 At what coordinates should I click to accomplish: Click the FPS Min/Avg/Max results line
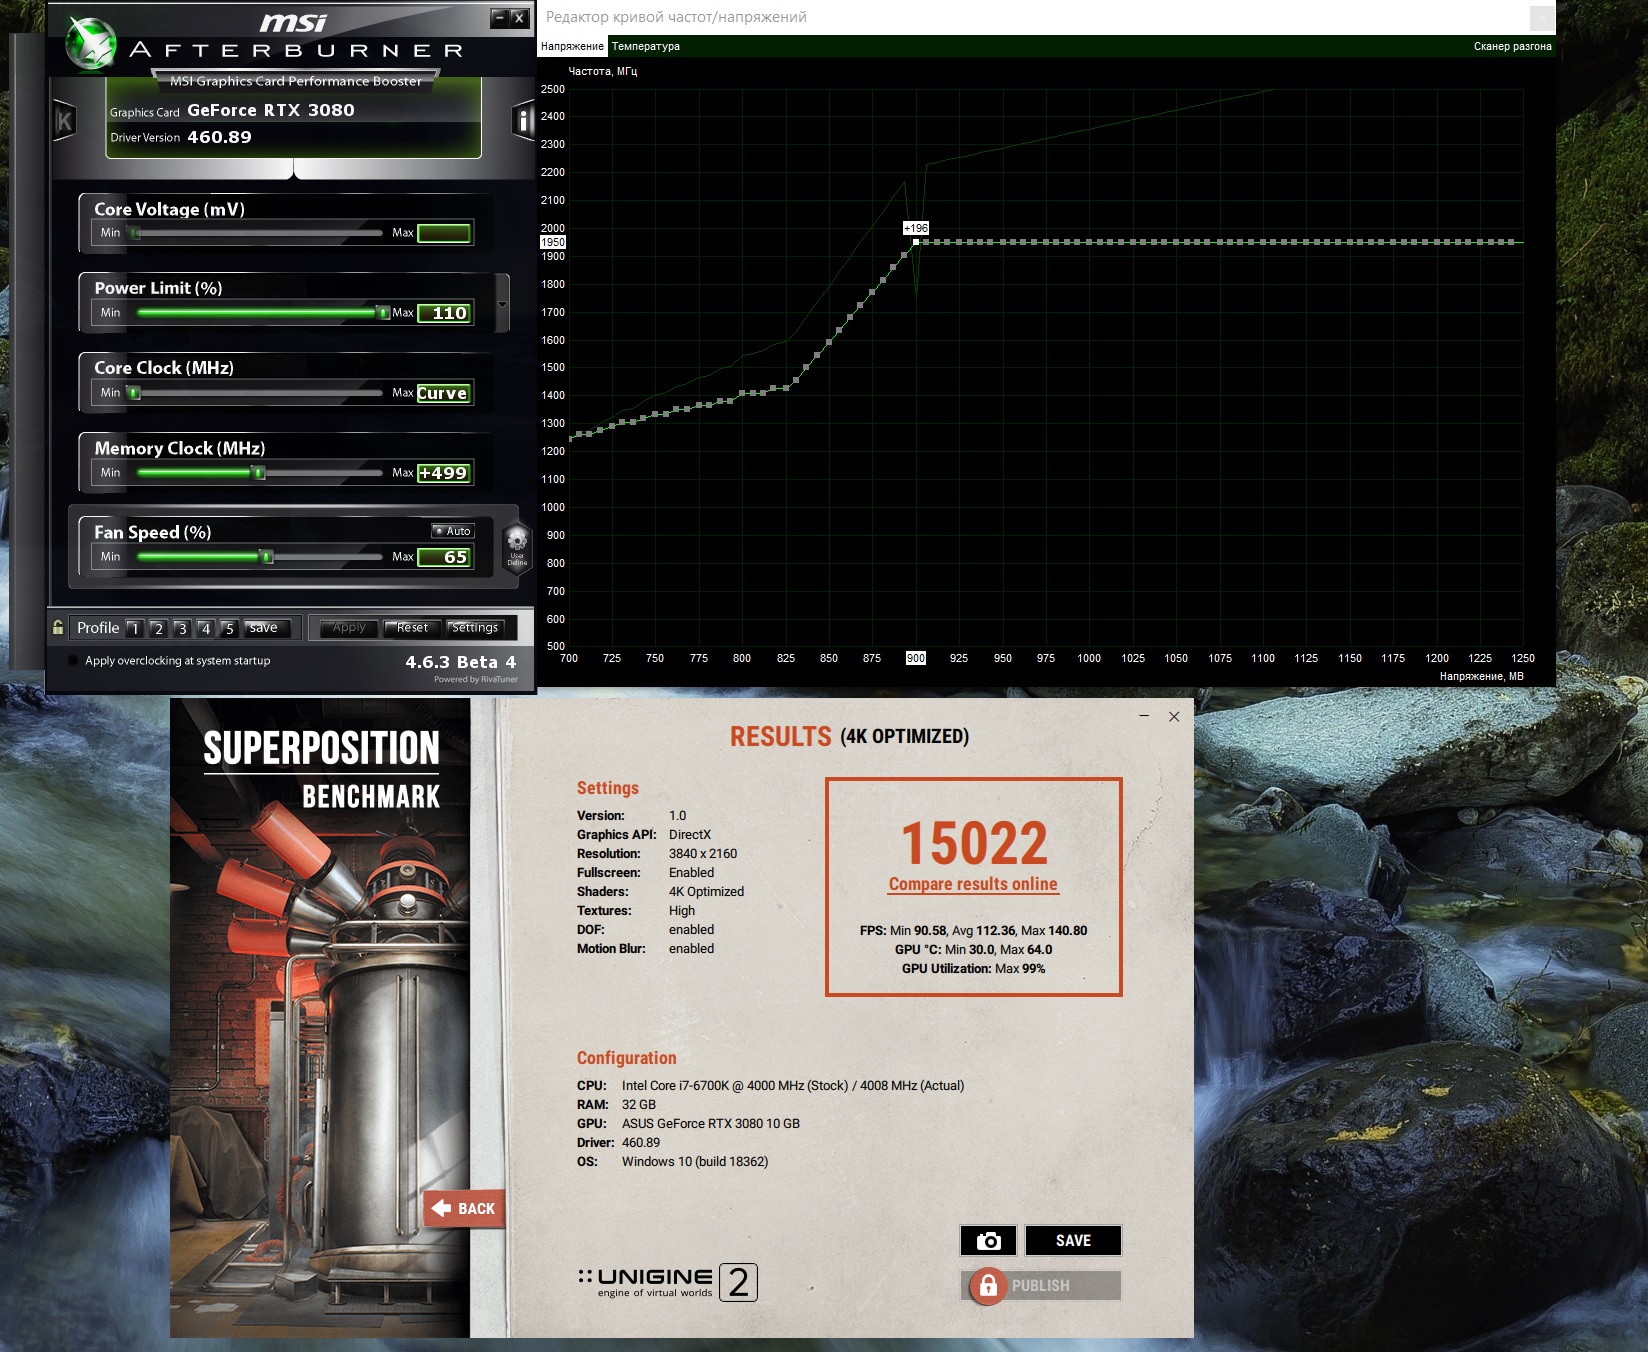coord(973,931)
